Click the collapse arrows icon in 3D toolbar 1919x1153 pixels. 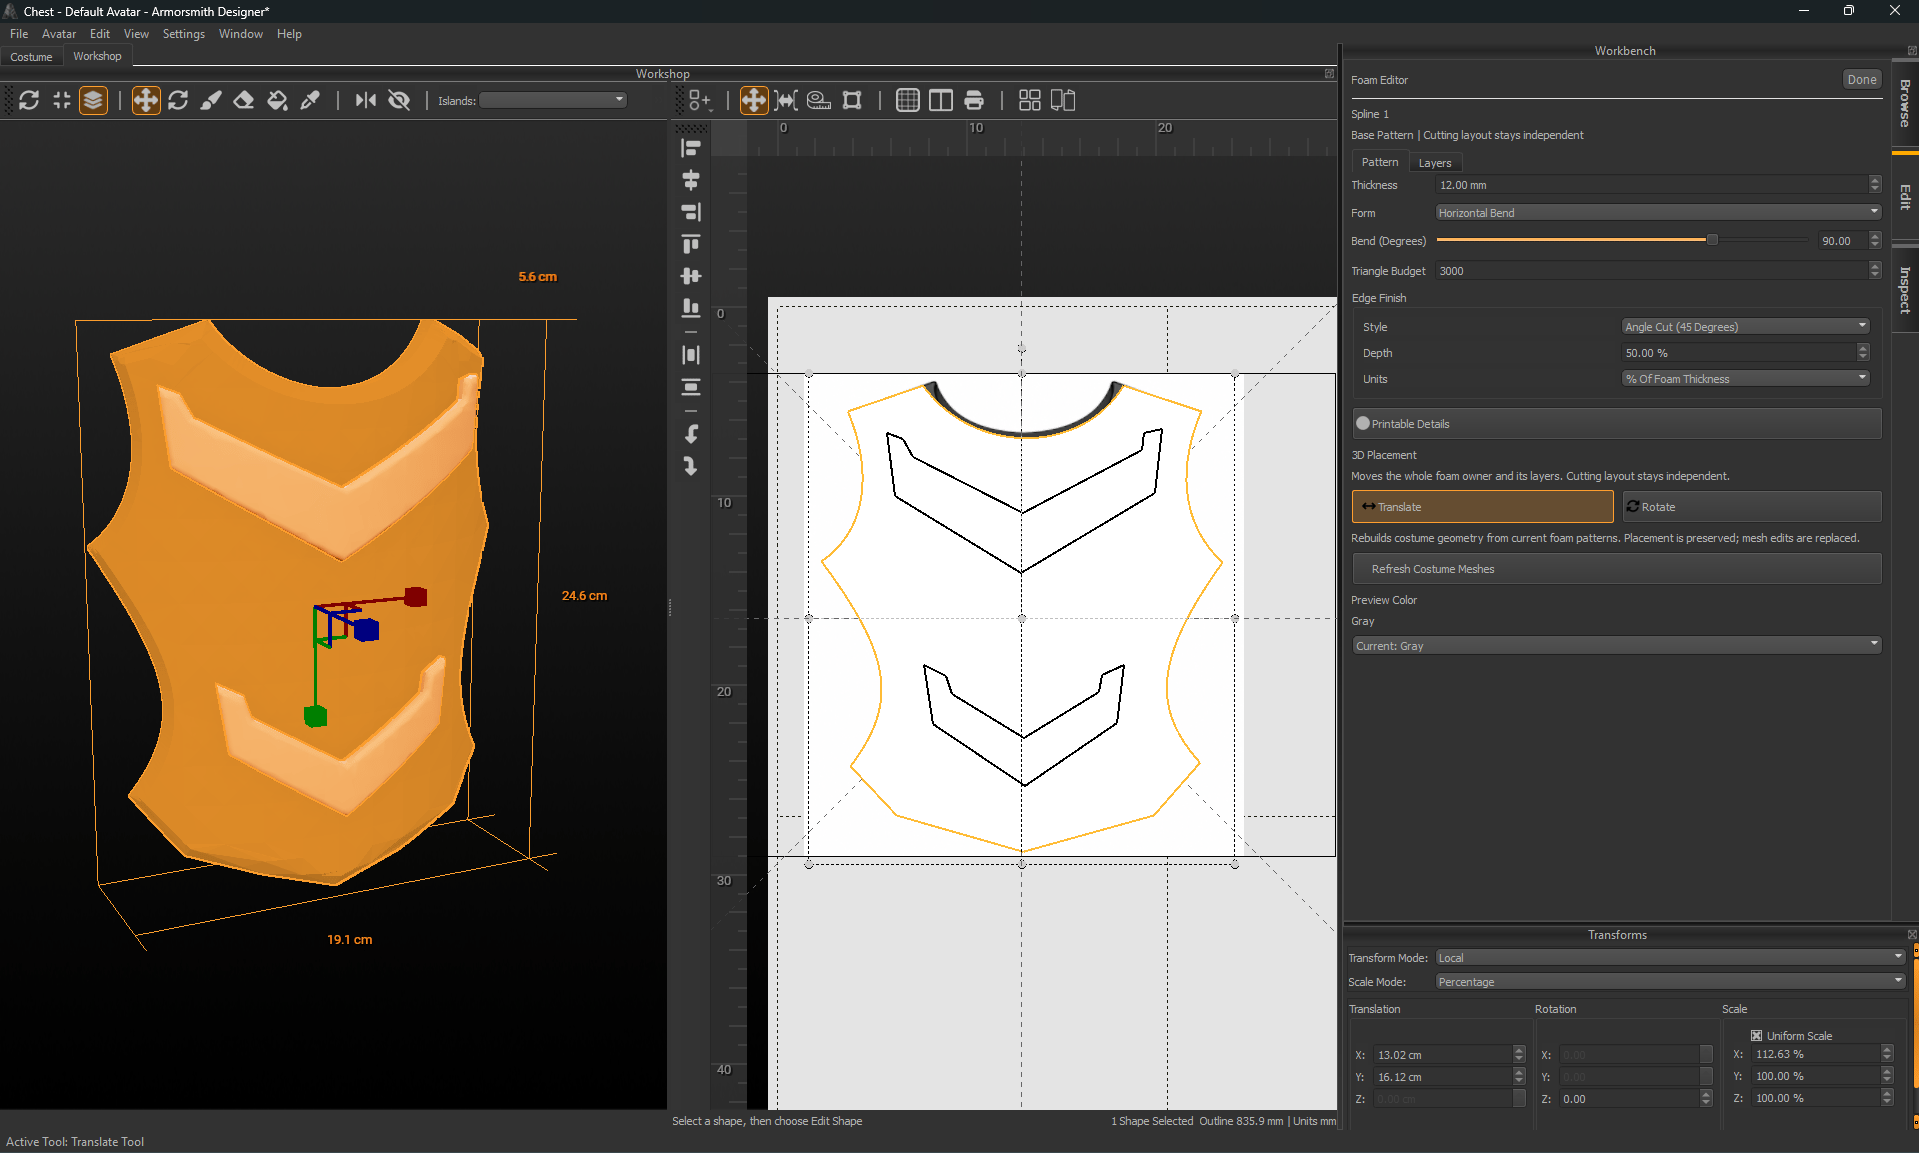tap(62, 100)
